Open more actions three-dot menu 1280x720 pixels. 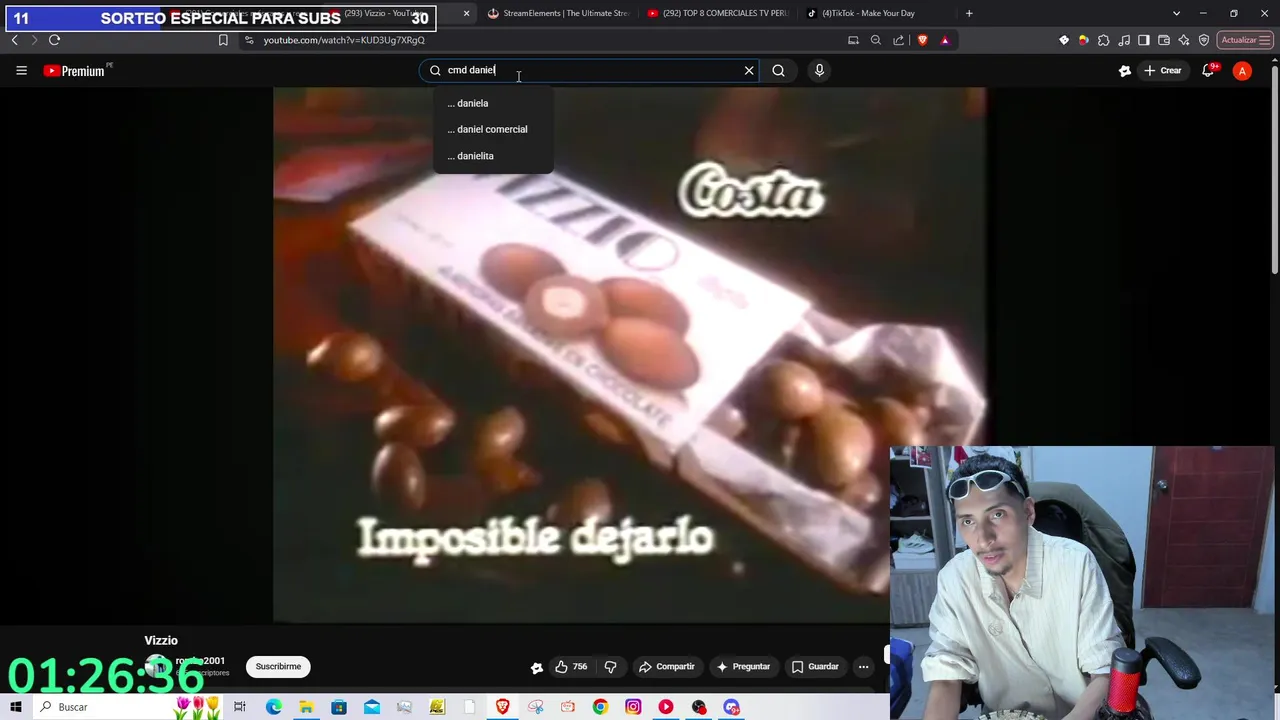coord(863,666)
